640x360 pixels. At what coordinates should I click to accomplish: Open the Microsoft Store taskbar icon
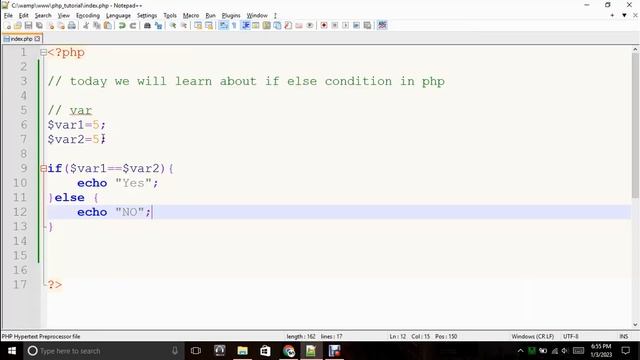[265, 351]
